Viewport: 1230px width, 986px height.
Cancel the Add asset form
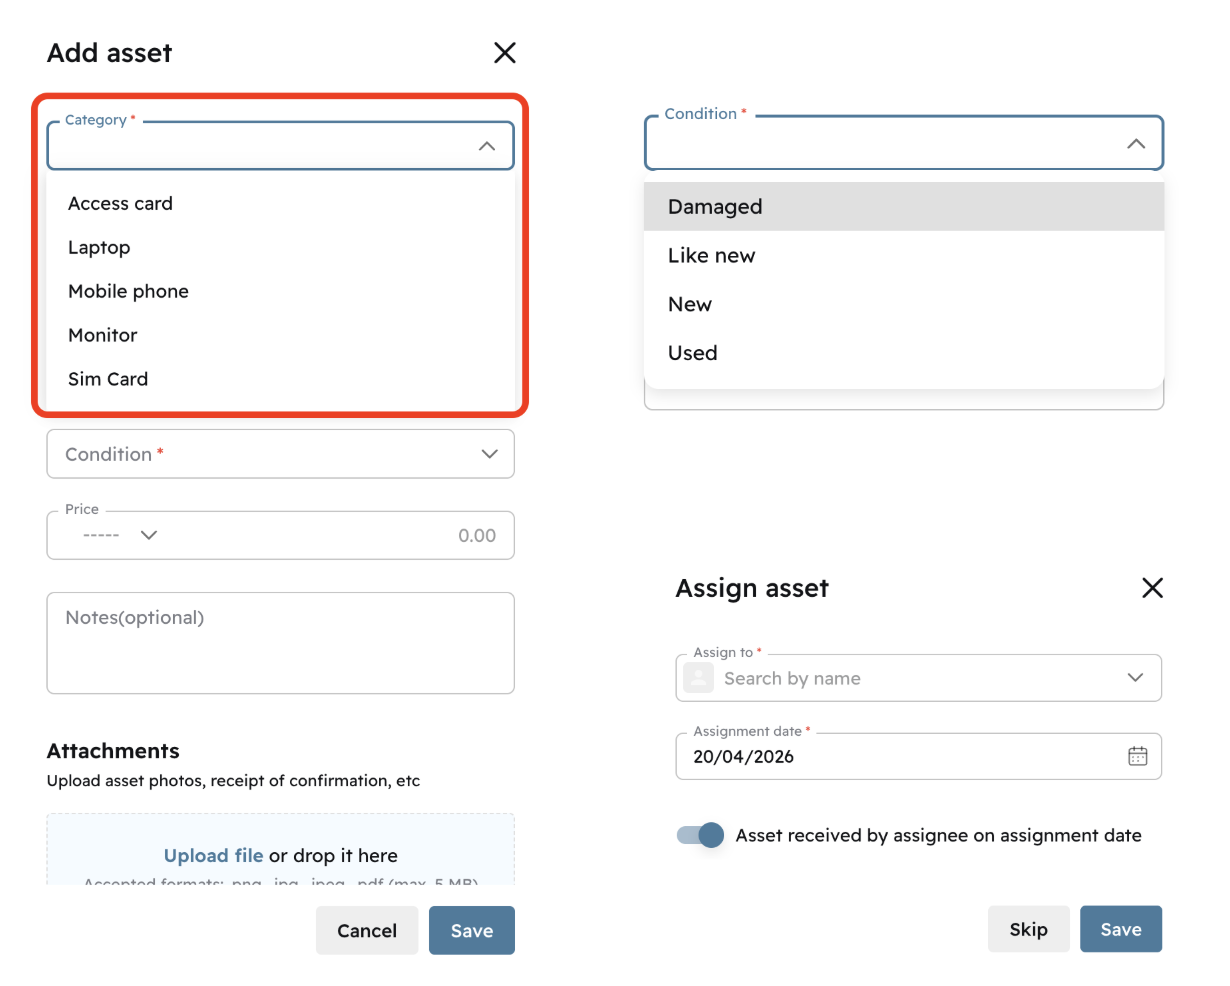click(367, 930)
